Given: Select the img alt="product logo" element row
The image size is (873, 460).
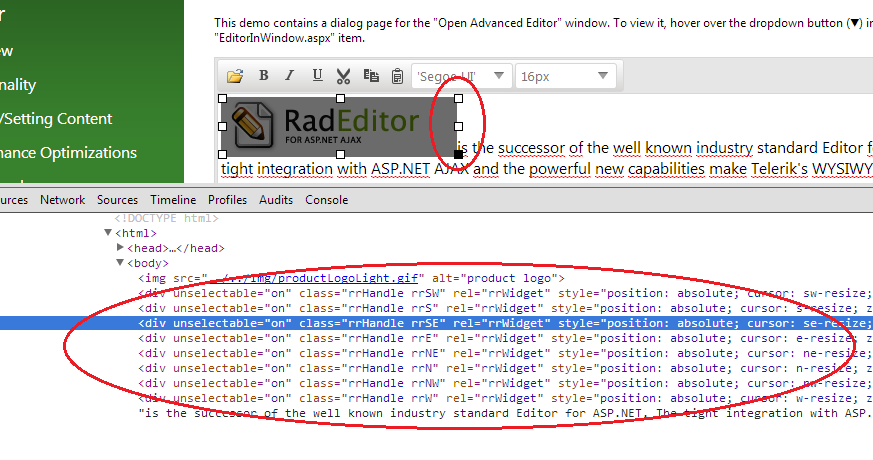Looking at the screenshot, I should [x=351, y=278].
